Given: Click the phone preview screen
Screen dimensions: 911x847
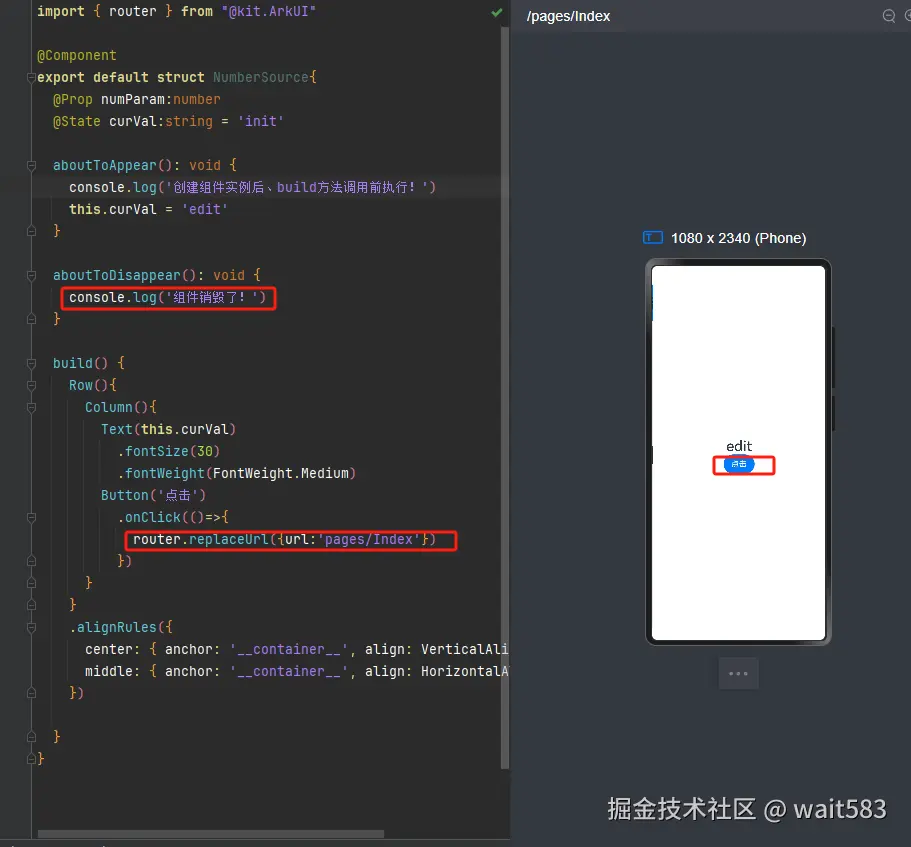Looking at the screenshot, I should click(x=738, y=453).
